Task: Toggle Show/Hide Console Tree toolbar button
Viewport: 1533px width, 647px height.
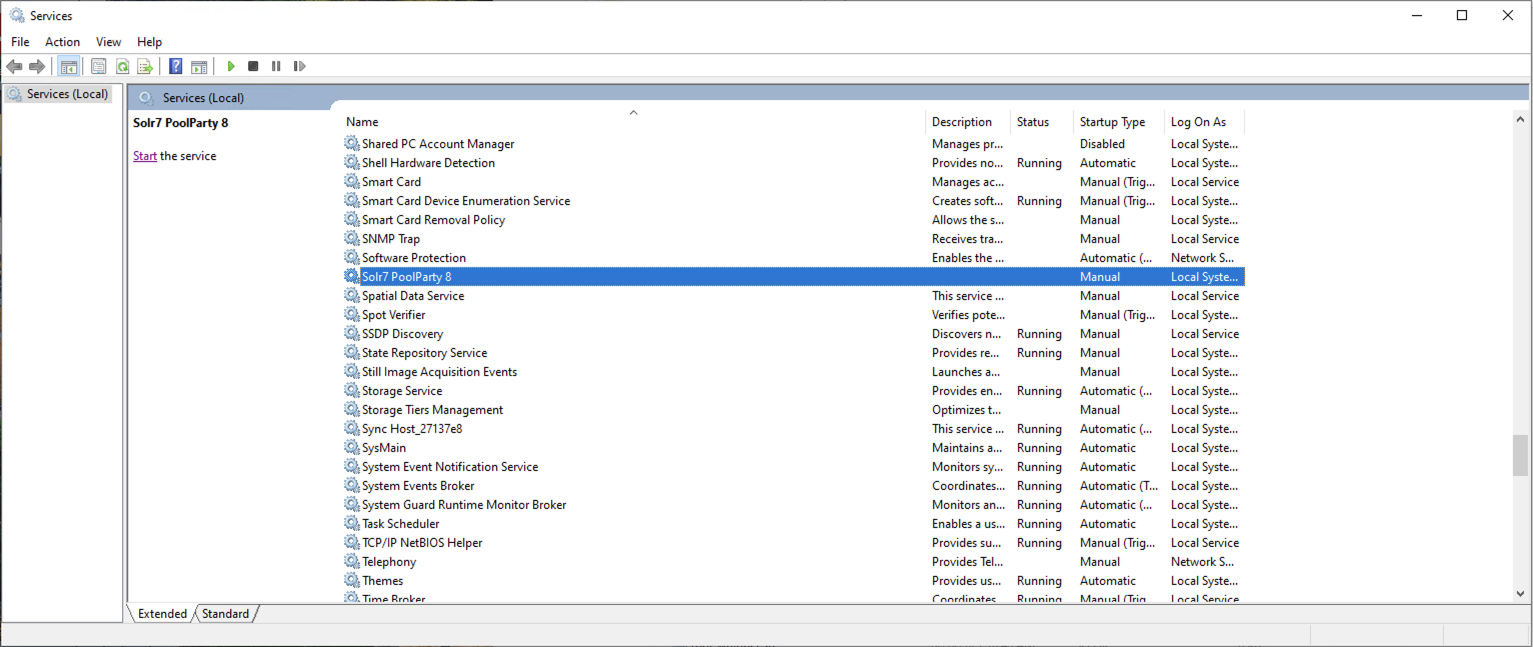Action: coord(69,66)
